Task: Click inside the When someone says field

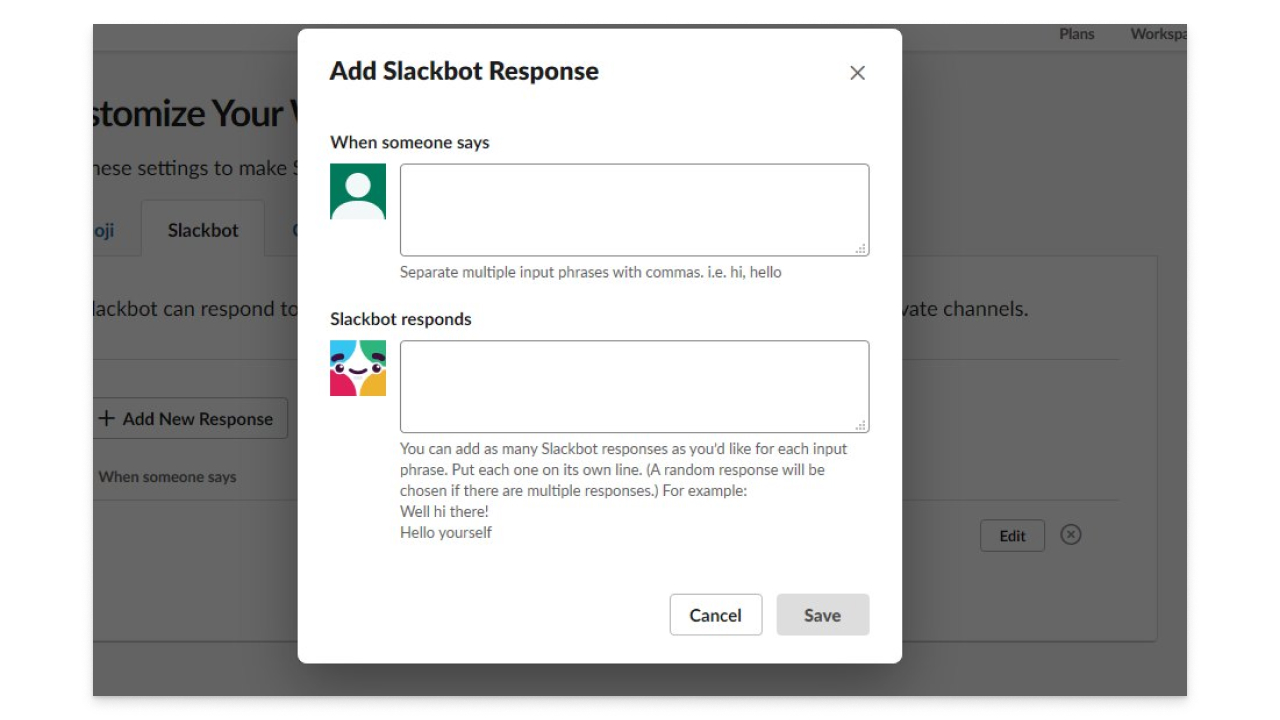Action: 635,205
